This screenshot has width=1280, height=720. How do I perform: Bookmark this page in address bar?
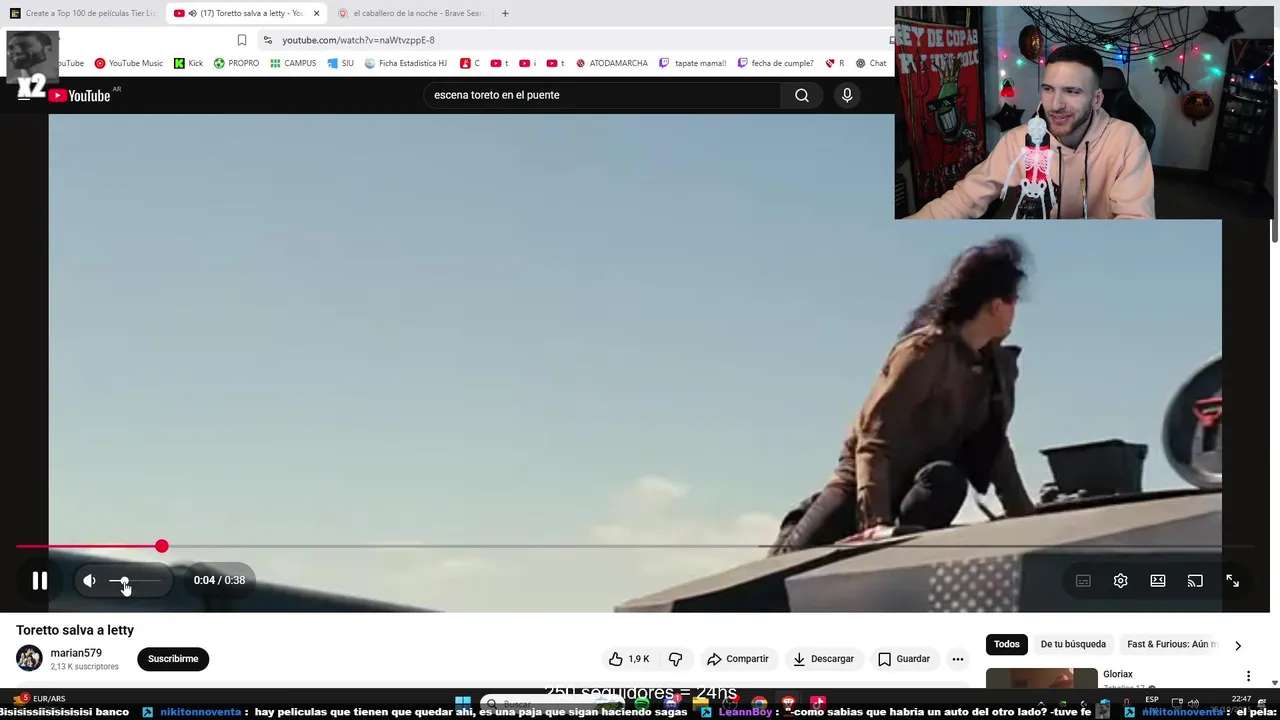[242, 40]
